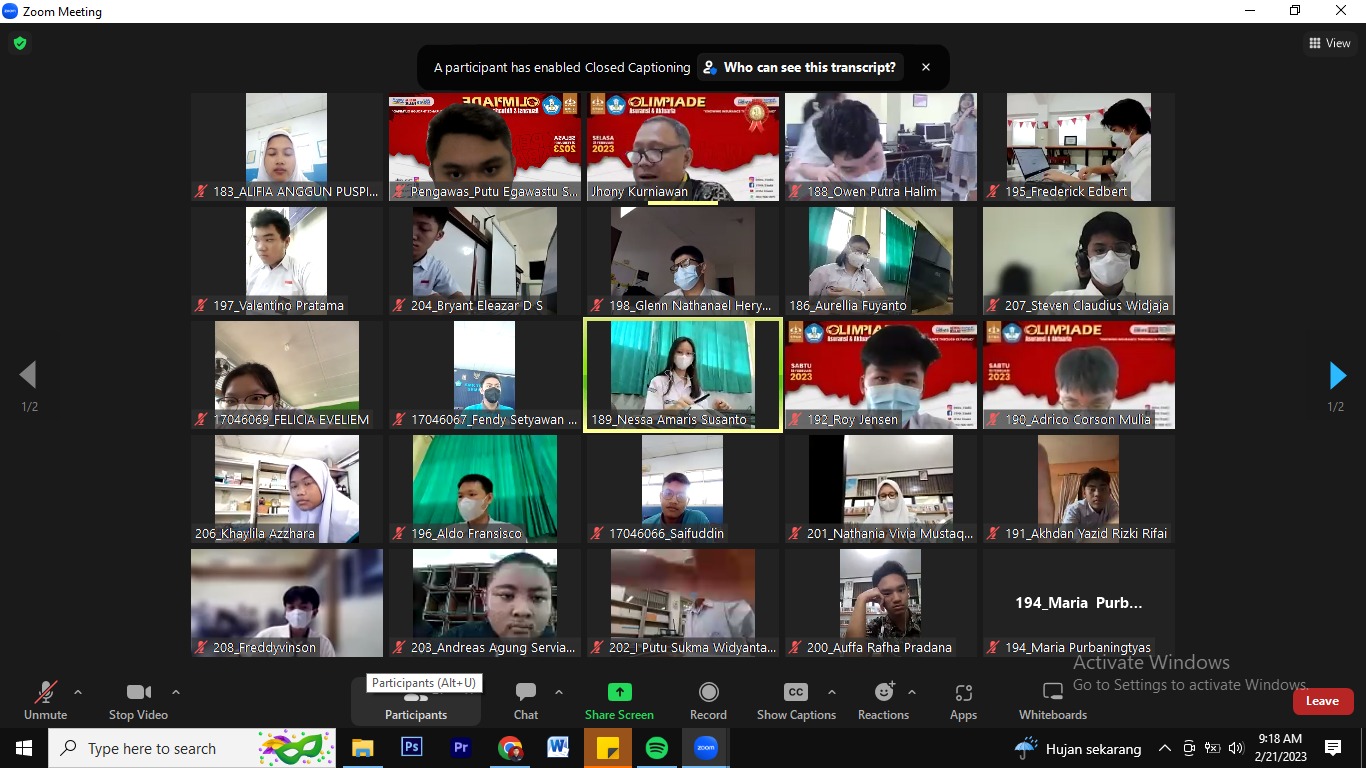
Task: Open Reactions menu
Action: [x=884, y=700]
